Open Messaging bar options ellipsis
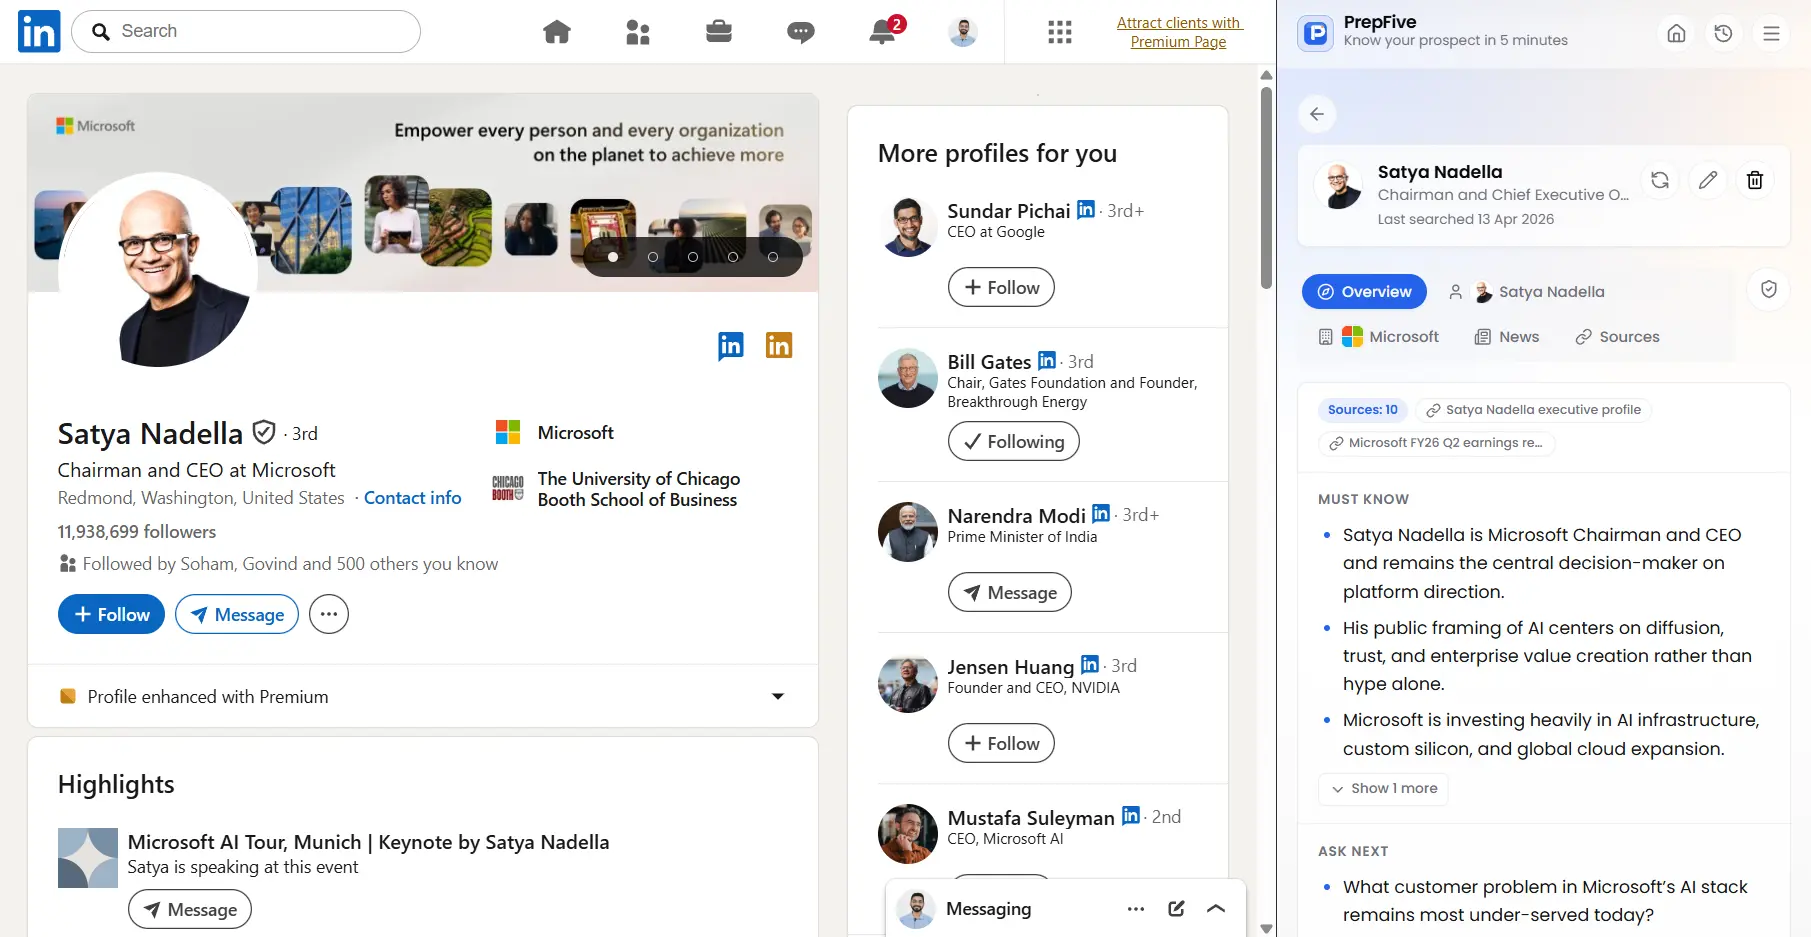The image size is (1811, 937). [x=1136, y=908]
